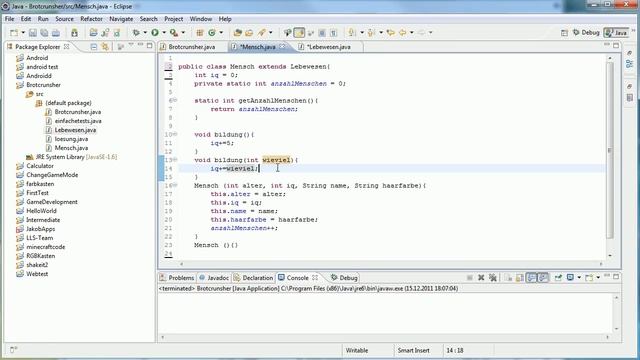This screenshot has width=640, height=360.
Task: Toggle Link with Editor in Package Explorer
Action: [x=105, y=47]
